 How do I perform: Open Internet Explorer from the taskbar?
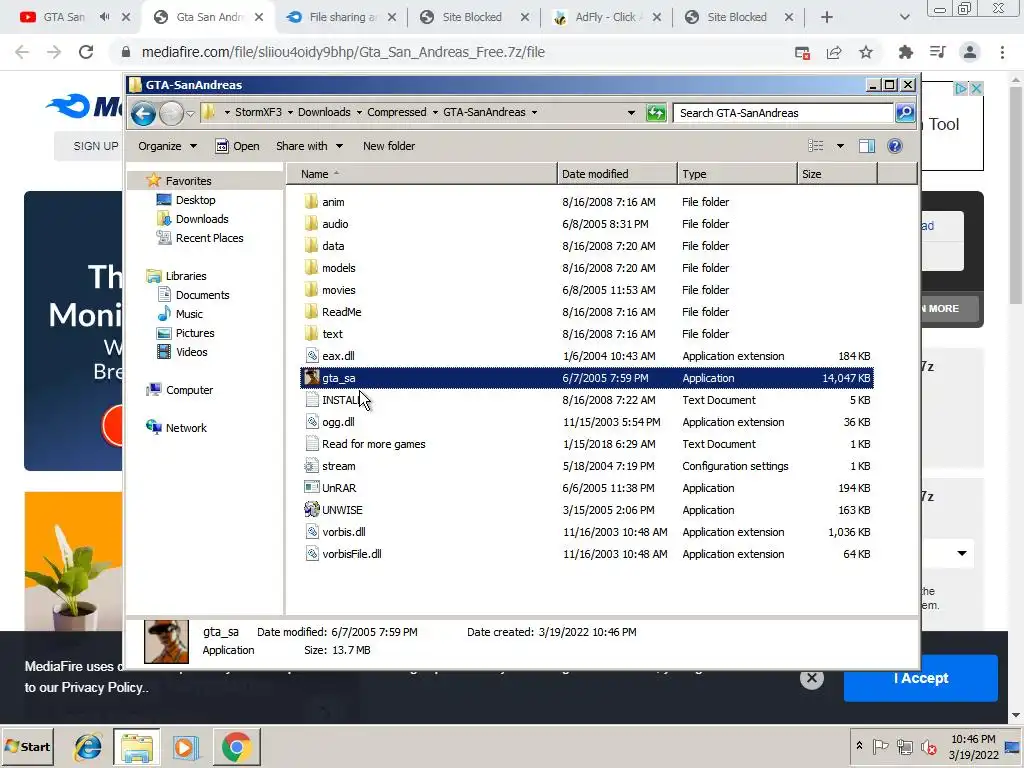point(88,747)
